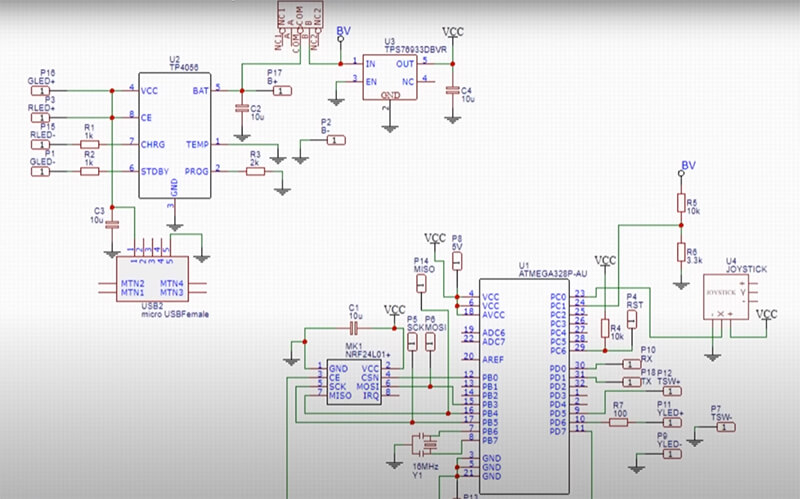Select the ATMEGA328P-AU part name
The image size is (800, 499).
point(553,273)
